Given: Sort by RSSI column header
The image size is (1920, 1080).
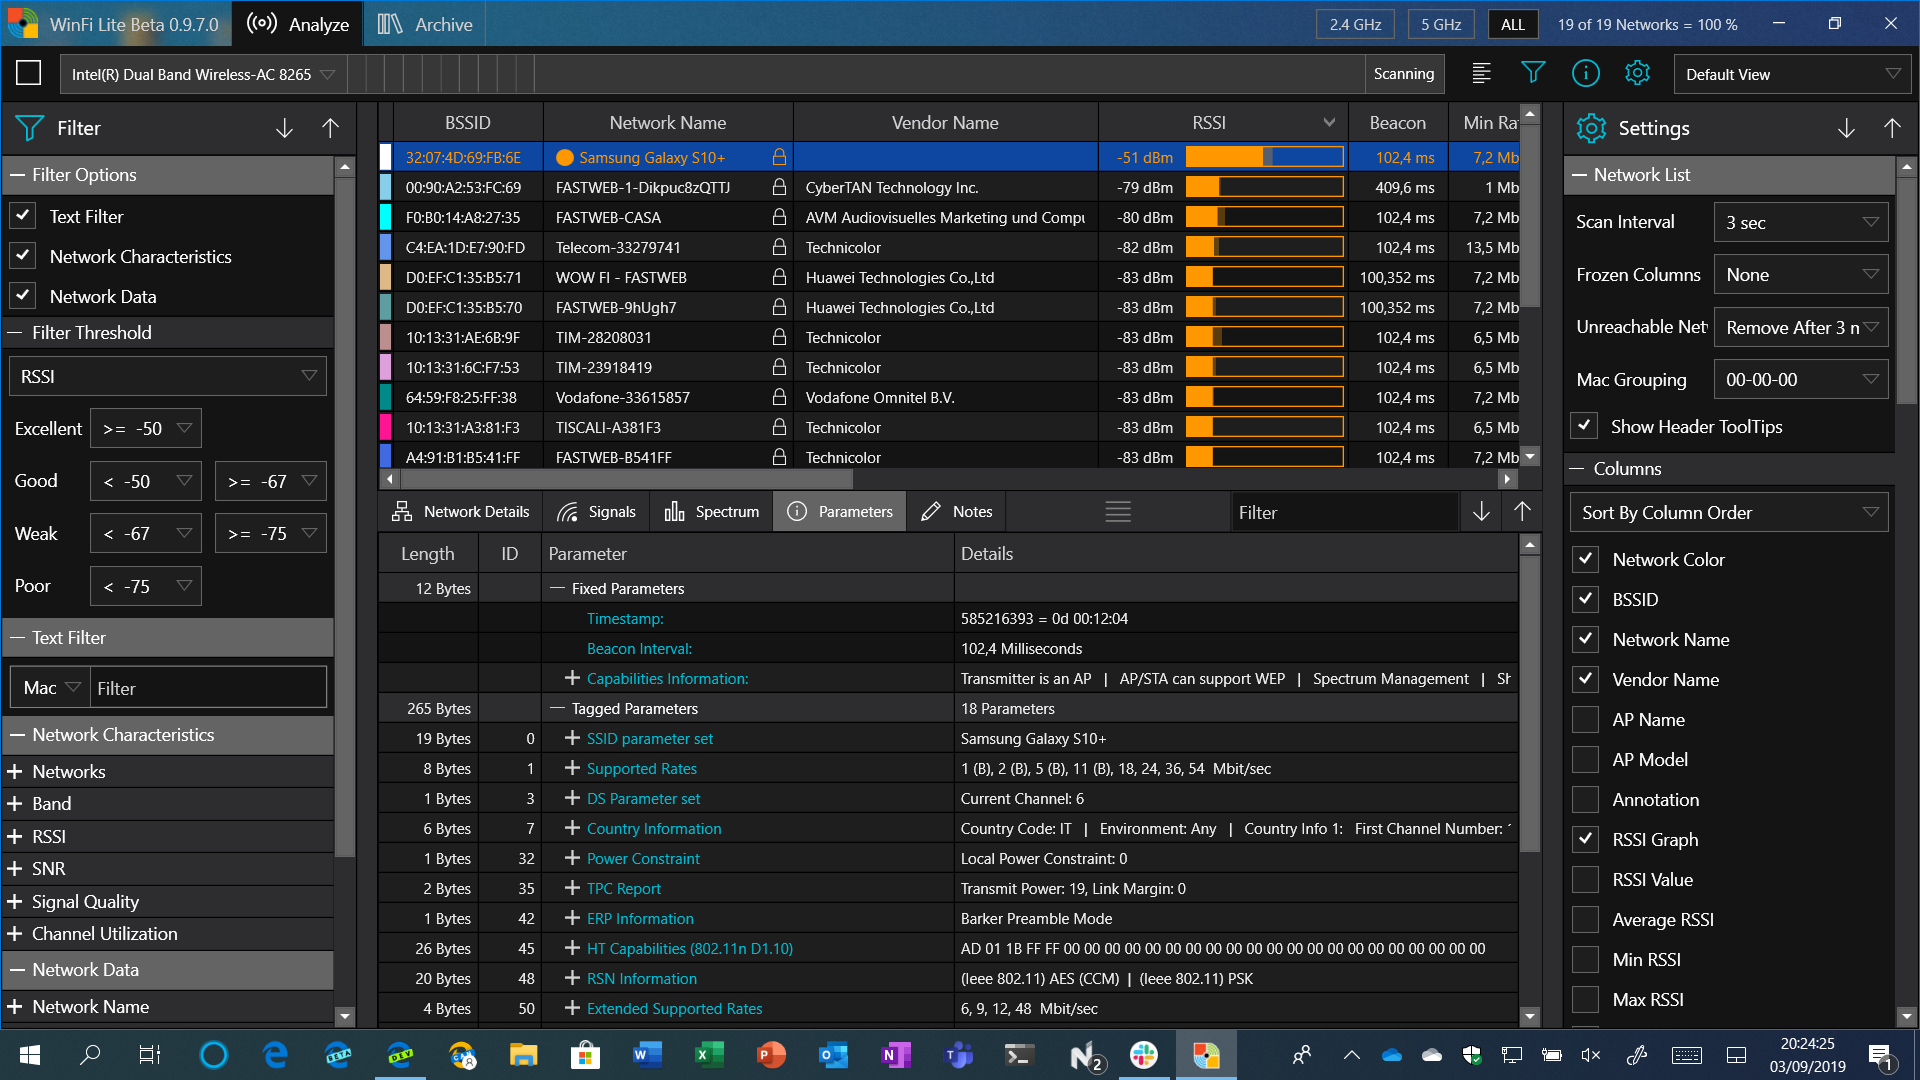Looking at the screenshot, I should 1223,122.
